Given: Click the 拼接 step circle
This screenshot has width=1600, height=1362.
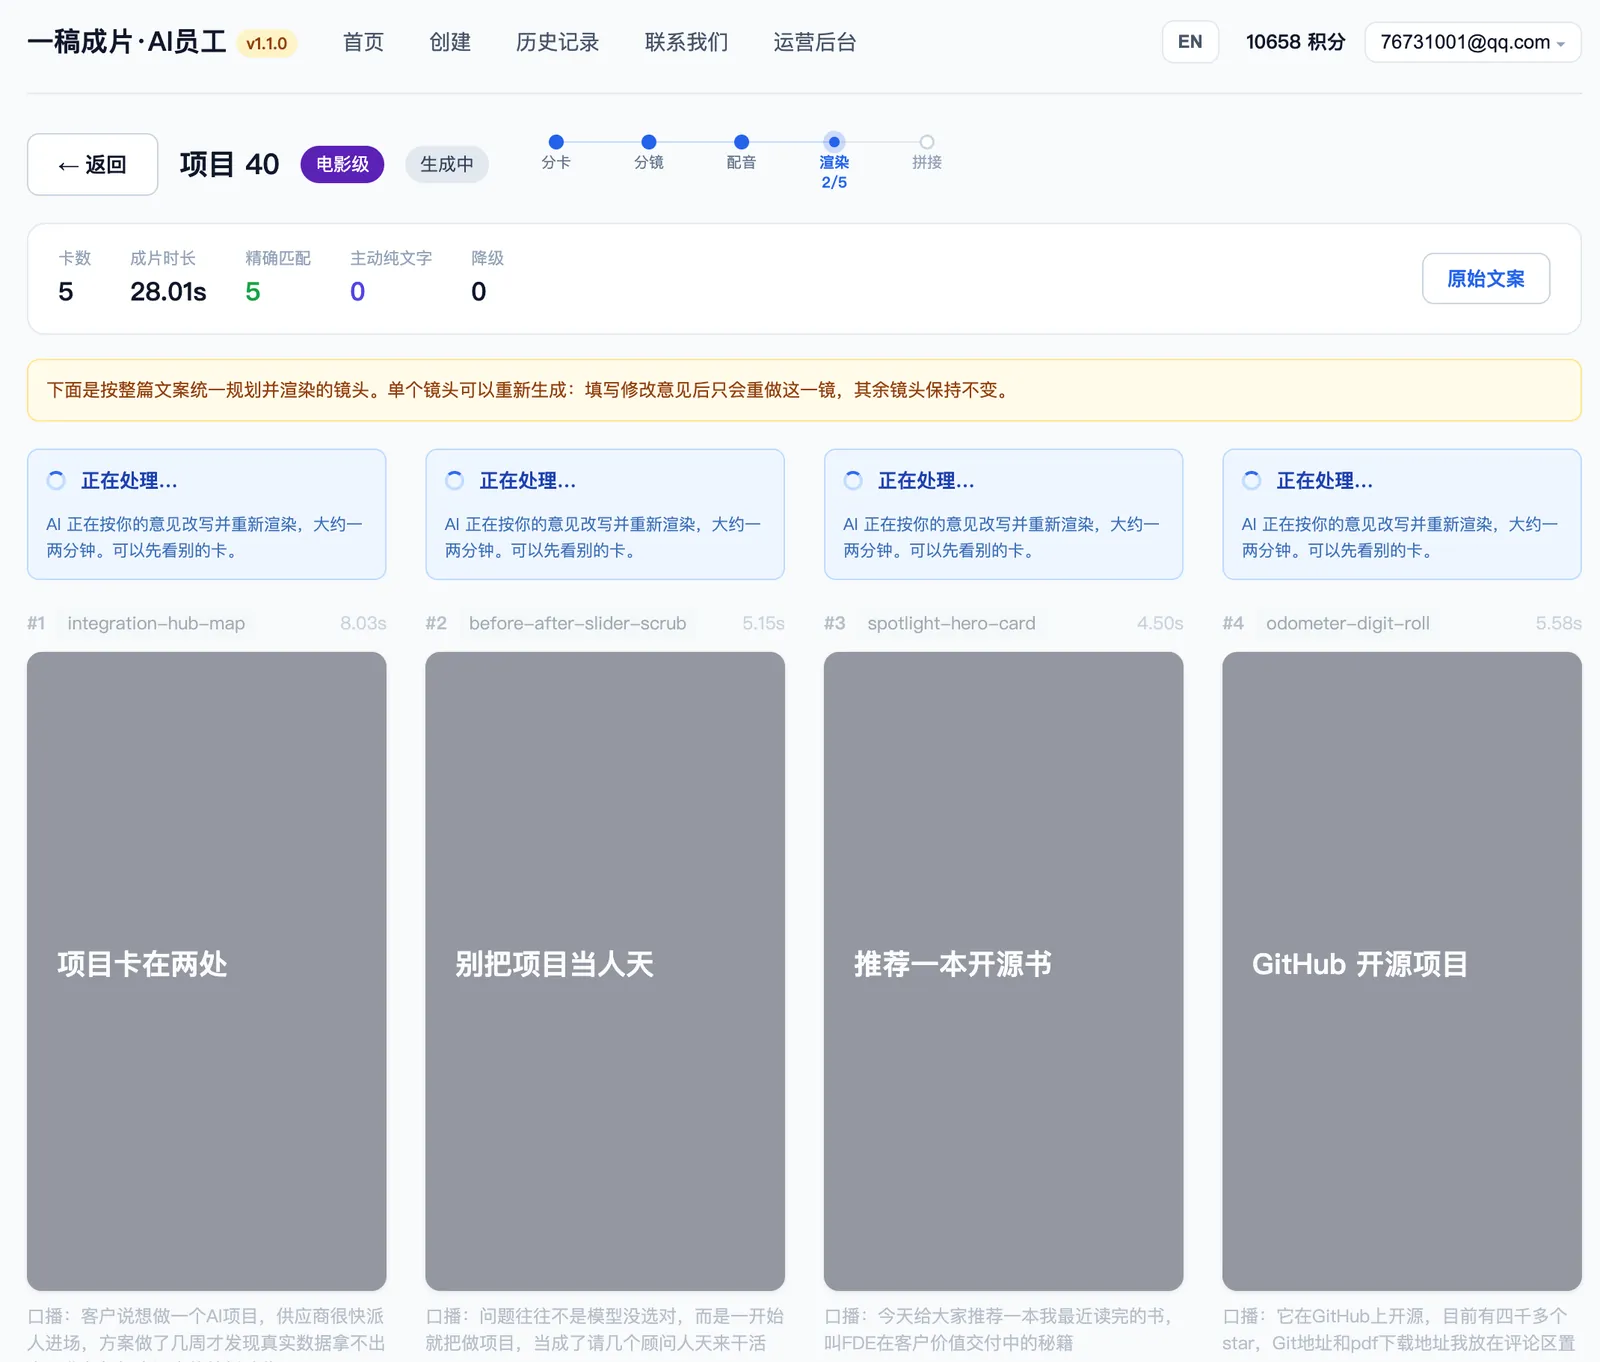Looking at the screenshot, I should pyautogui.click(x=927, y=142).
